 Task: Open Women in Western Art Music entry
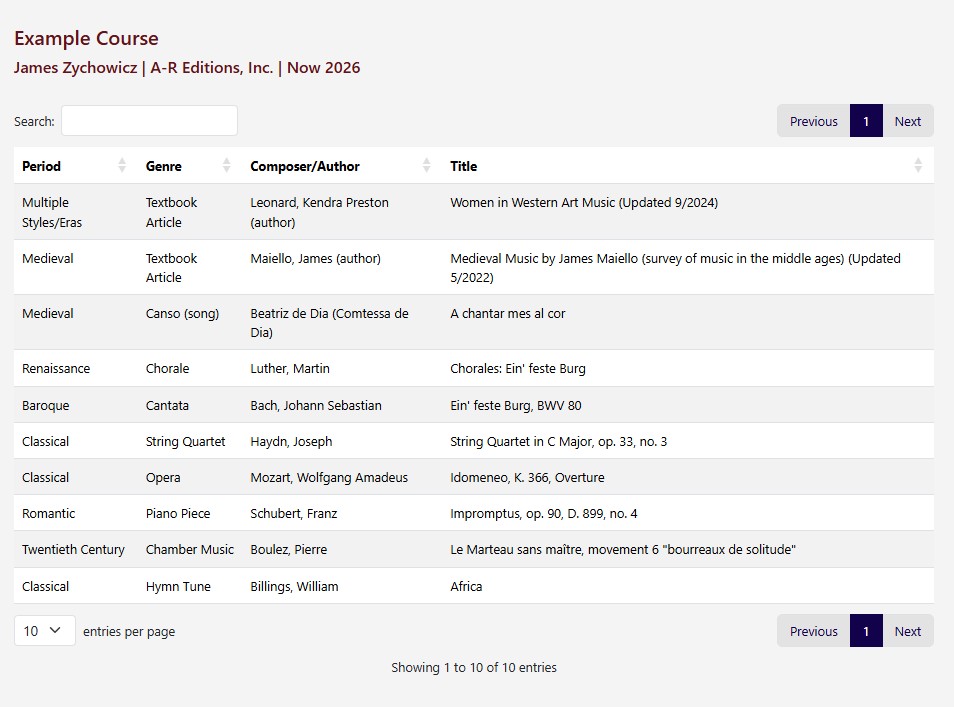[583, 203]
